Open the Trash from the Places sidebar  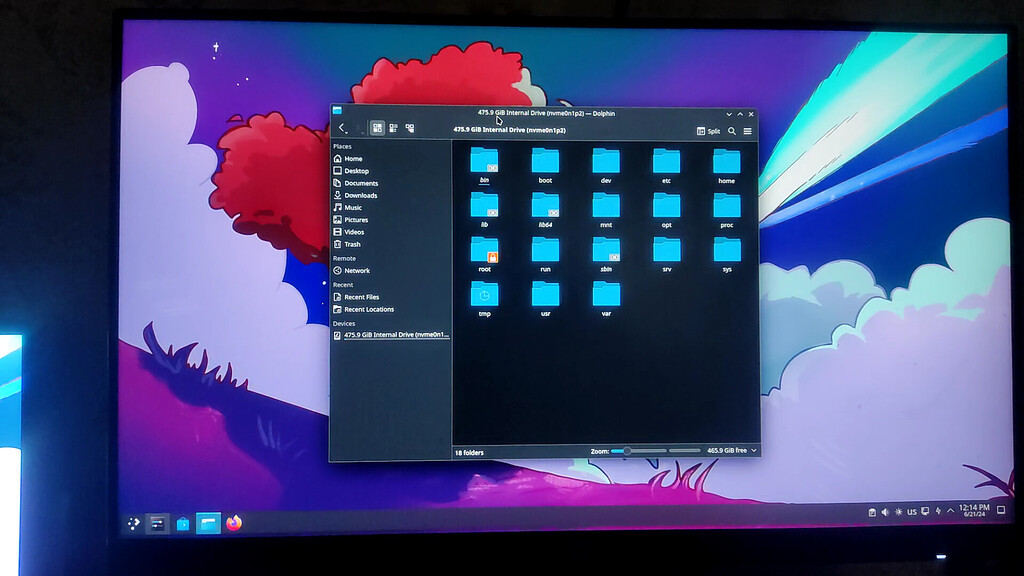tap(352, 243)
